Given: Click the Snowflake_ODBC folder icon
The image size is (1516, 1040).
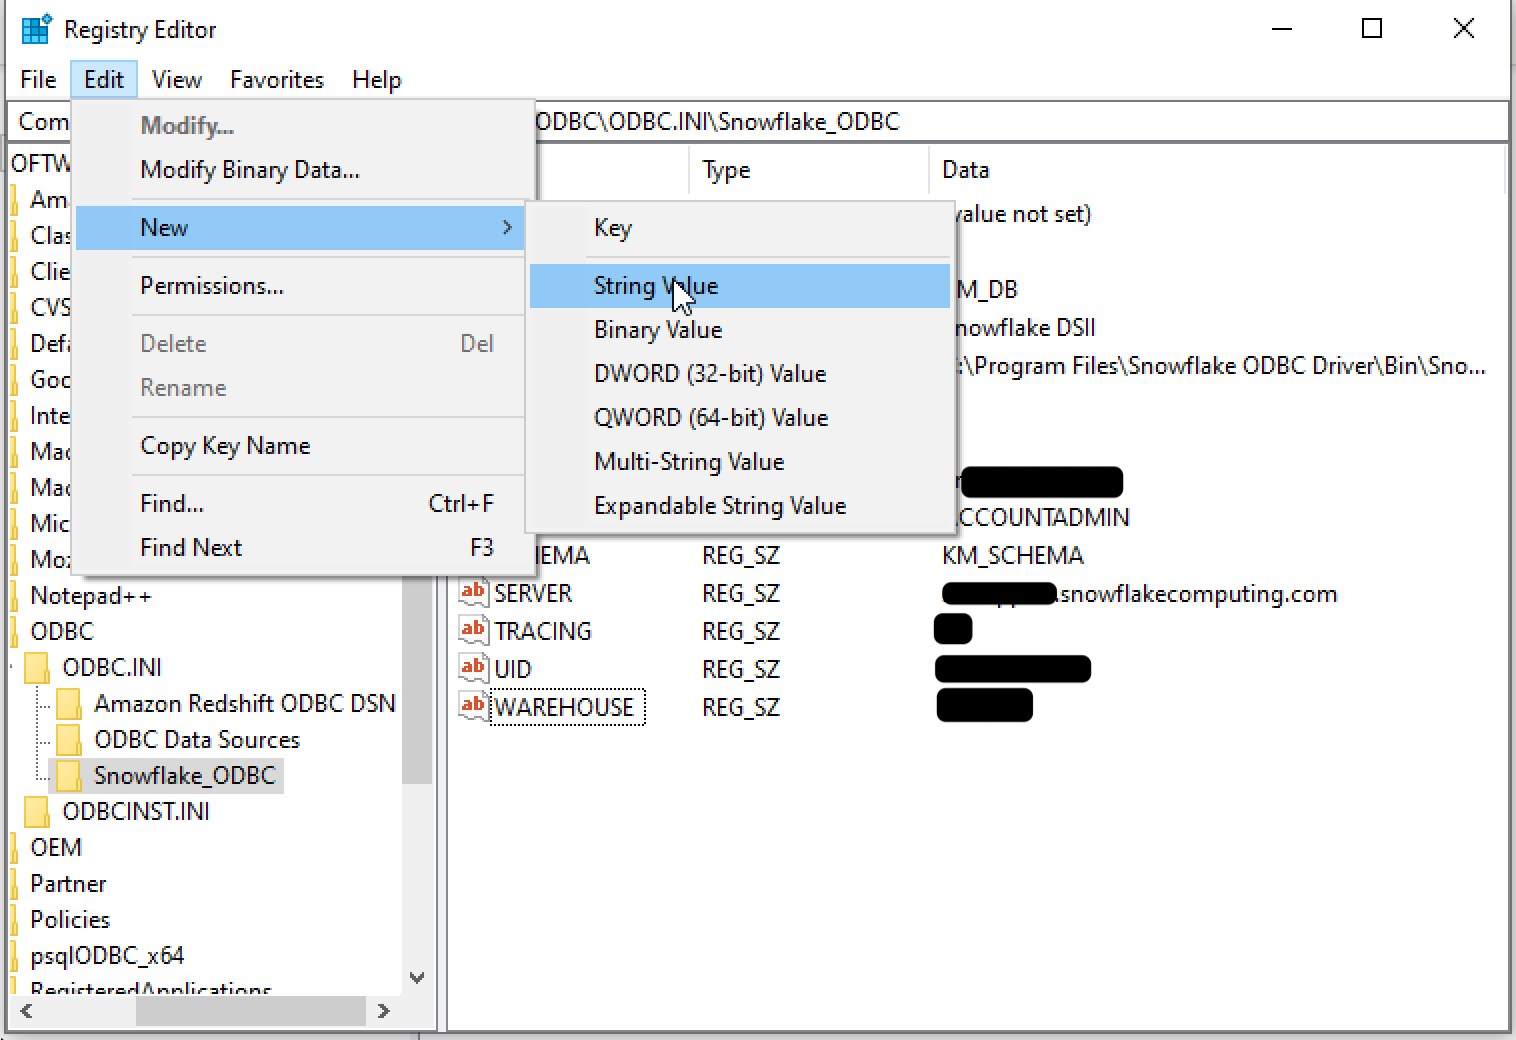Looking at the screenshot, I should coord(68,775).
